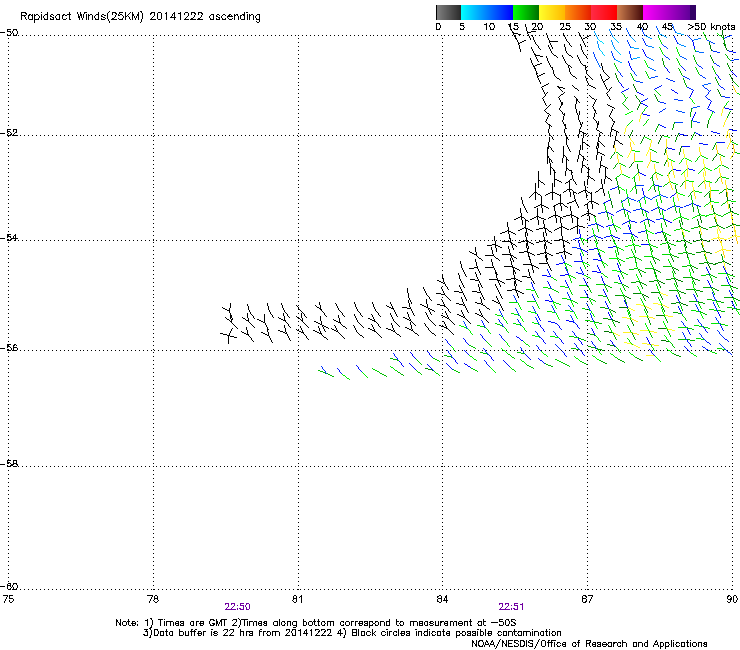
Task: Click the gray segment of the color scale
Action: pos(448,12)
